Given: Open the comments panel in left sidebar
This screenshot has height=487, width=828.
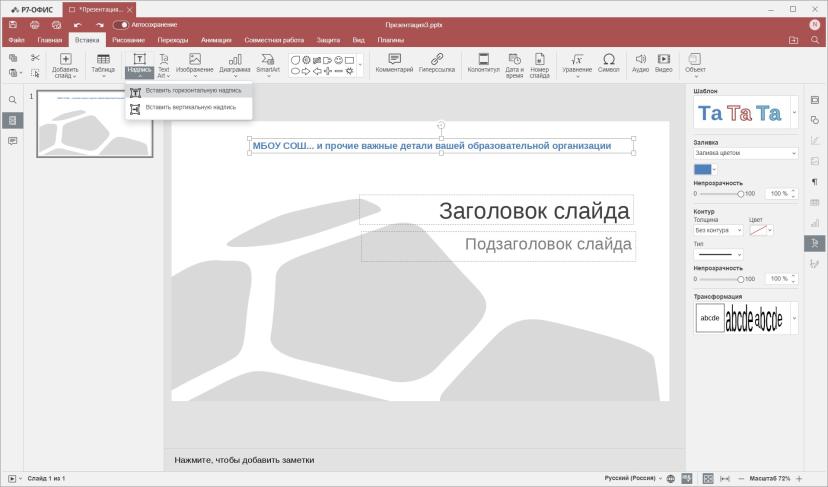Looking at the screenshot, I should [13, 141].
